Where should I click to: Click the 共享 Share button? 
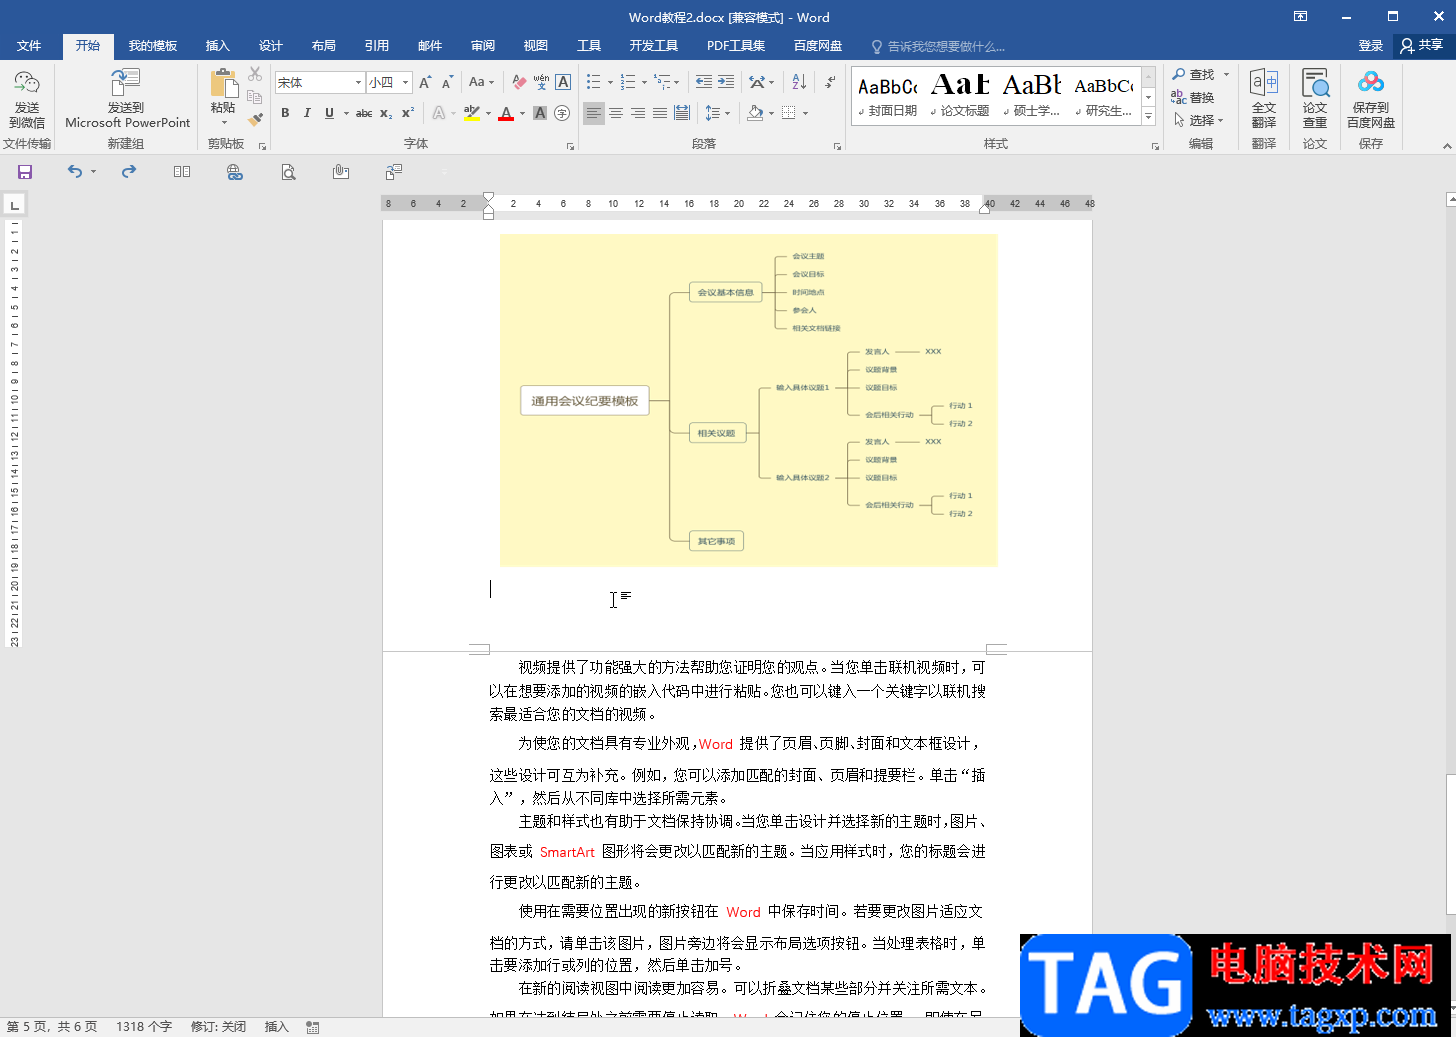click(x=1422, y=46)
